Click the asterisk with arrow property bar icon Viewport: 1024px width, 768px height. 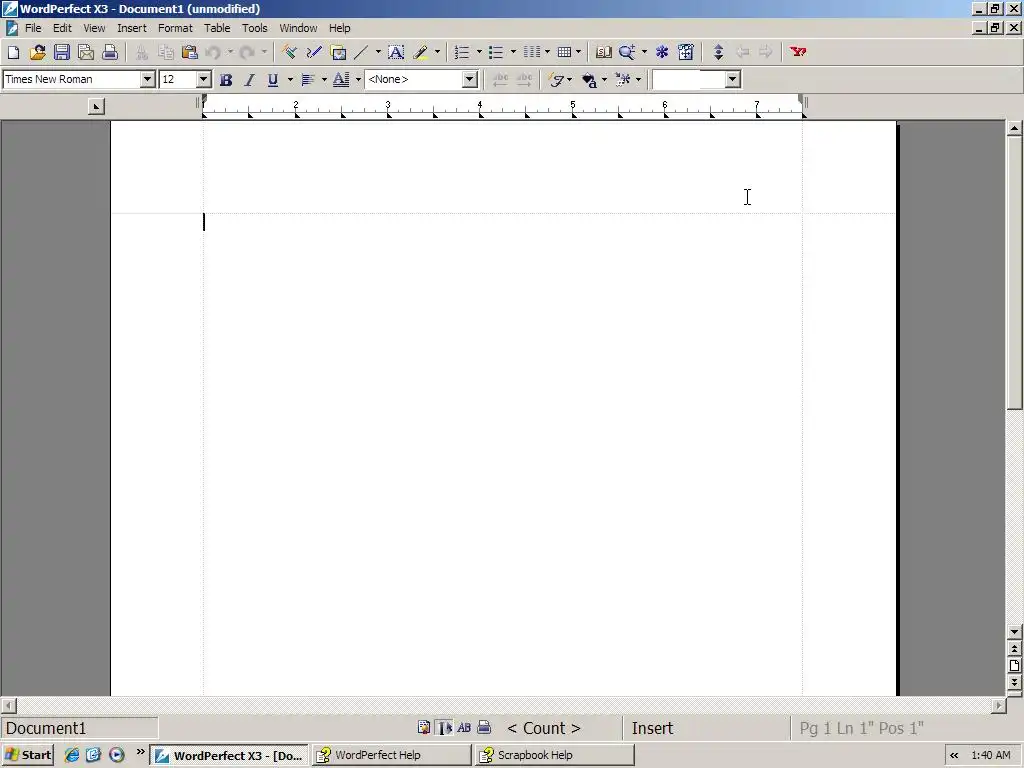(623, 80)
